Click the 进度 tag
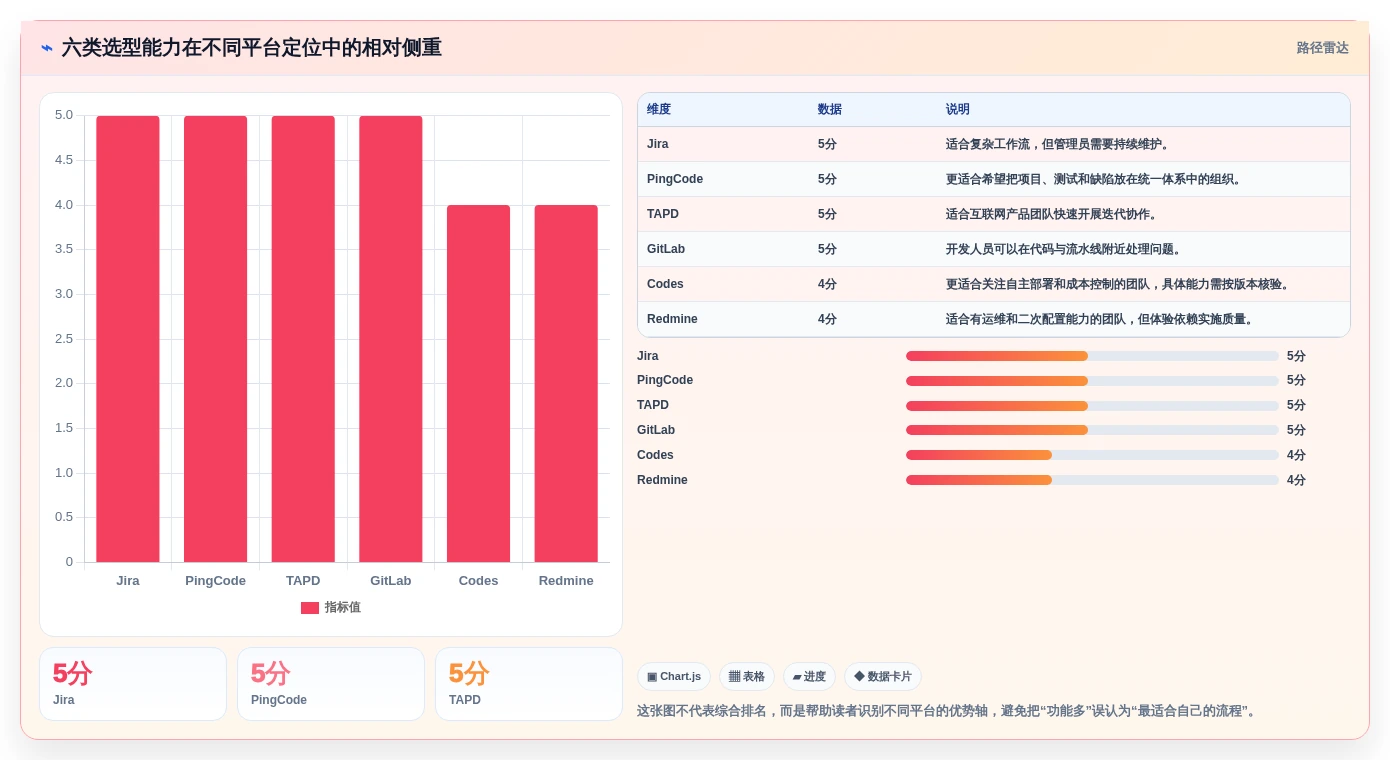The width and height of the screenshot is (1390, 760). pyautogui.click(x=809, y=677)
